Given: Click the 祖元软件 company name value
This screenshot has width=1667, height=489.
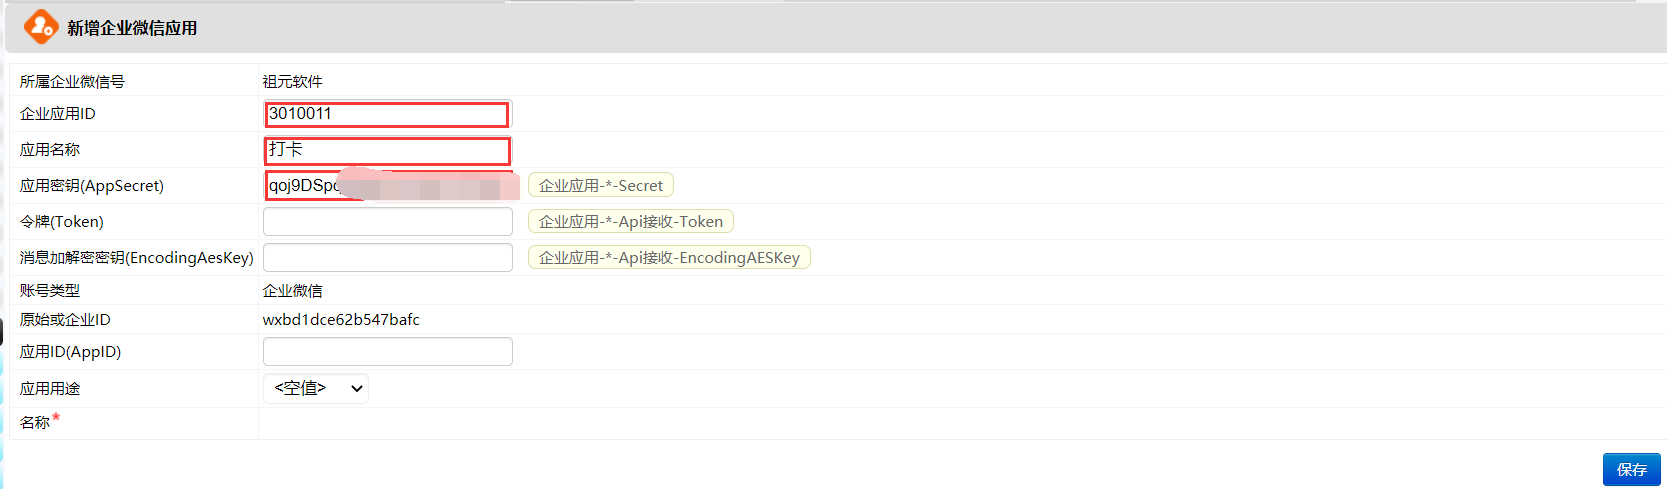Looking at the screenshot, I should click(292, 82).
